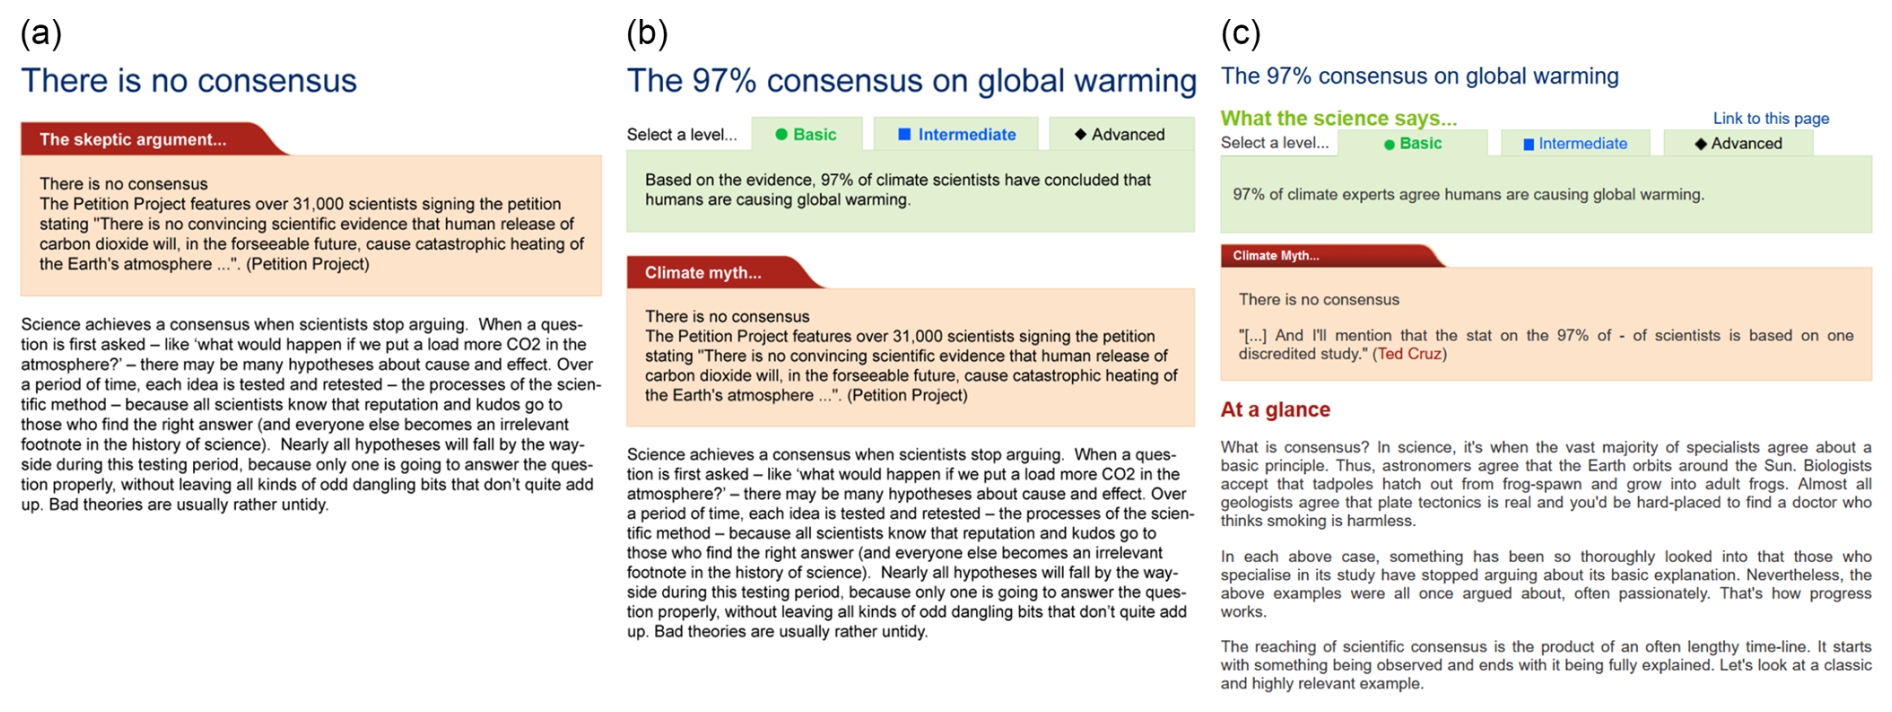Click the blue square icon in panel (c)
This screenshot has width=1892, height=712.
(x=1528, y=144)
